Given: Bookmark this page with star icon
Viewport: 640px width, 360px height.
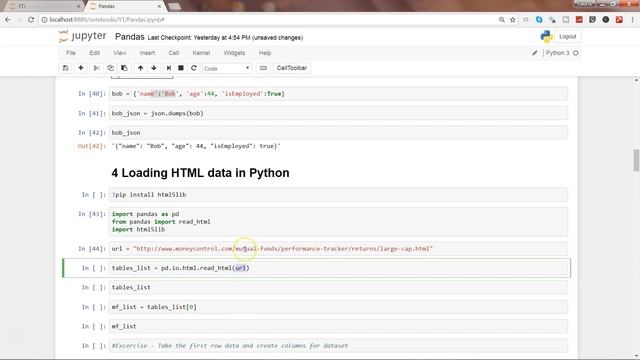Looking at the screenshot, I should click(513, 20).
